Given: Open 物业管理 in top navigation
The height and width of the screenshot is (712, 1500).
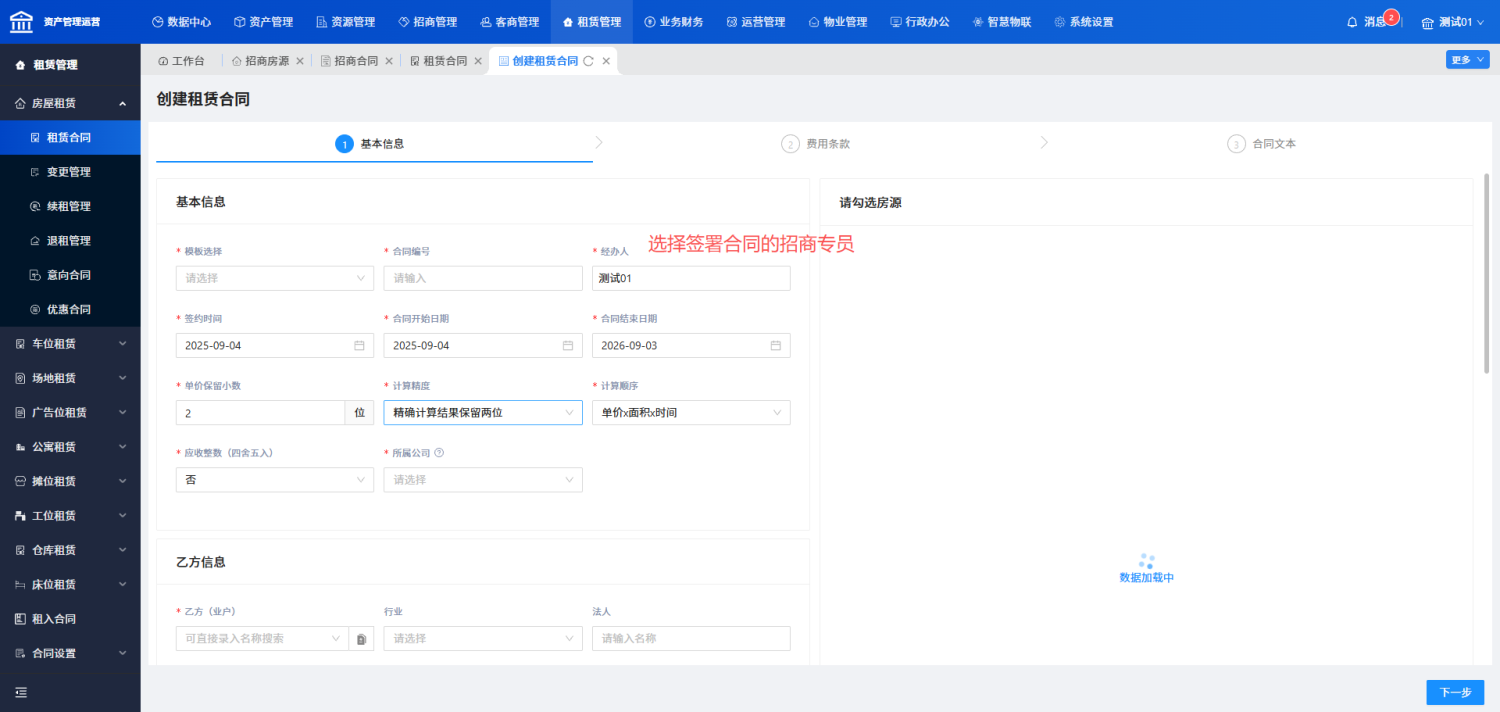Looking at the screenshot, I should coord(837,22).
